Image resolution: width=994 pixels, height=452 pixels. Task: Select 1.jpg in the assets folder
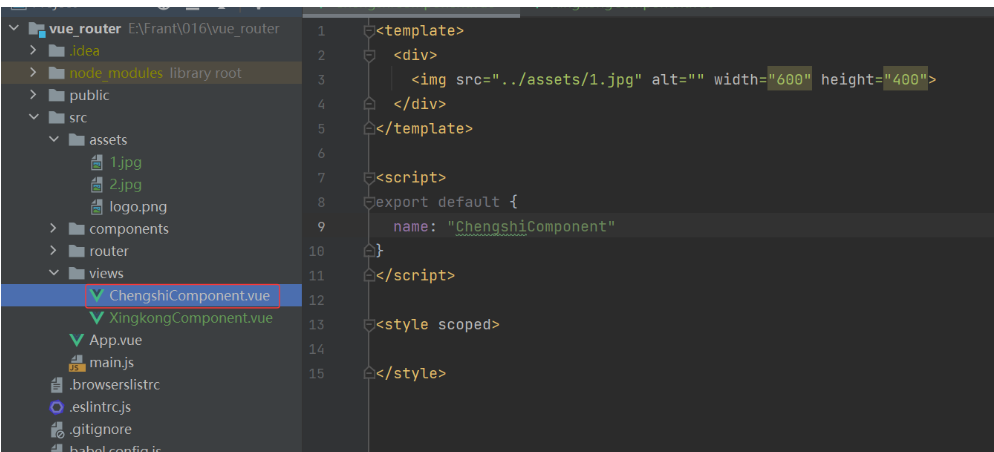(x=126, y=162)
